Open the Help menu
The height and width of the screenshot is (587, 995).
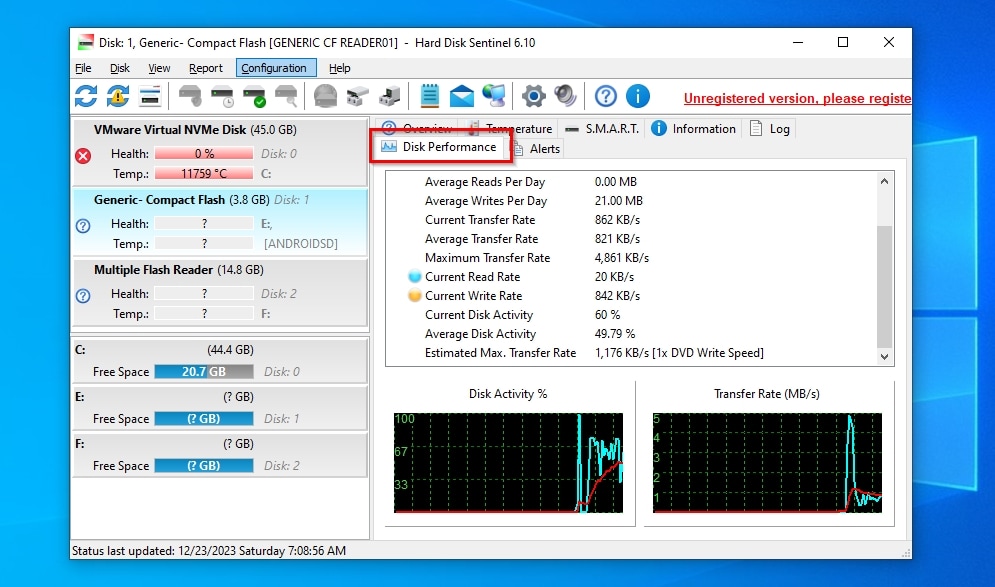point(339,68)
